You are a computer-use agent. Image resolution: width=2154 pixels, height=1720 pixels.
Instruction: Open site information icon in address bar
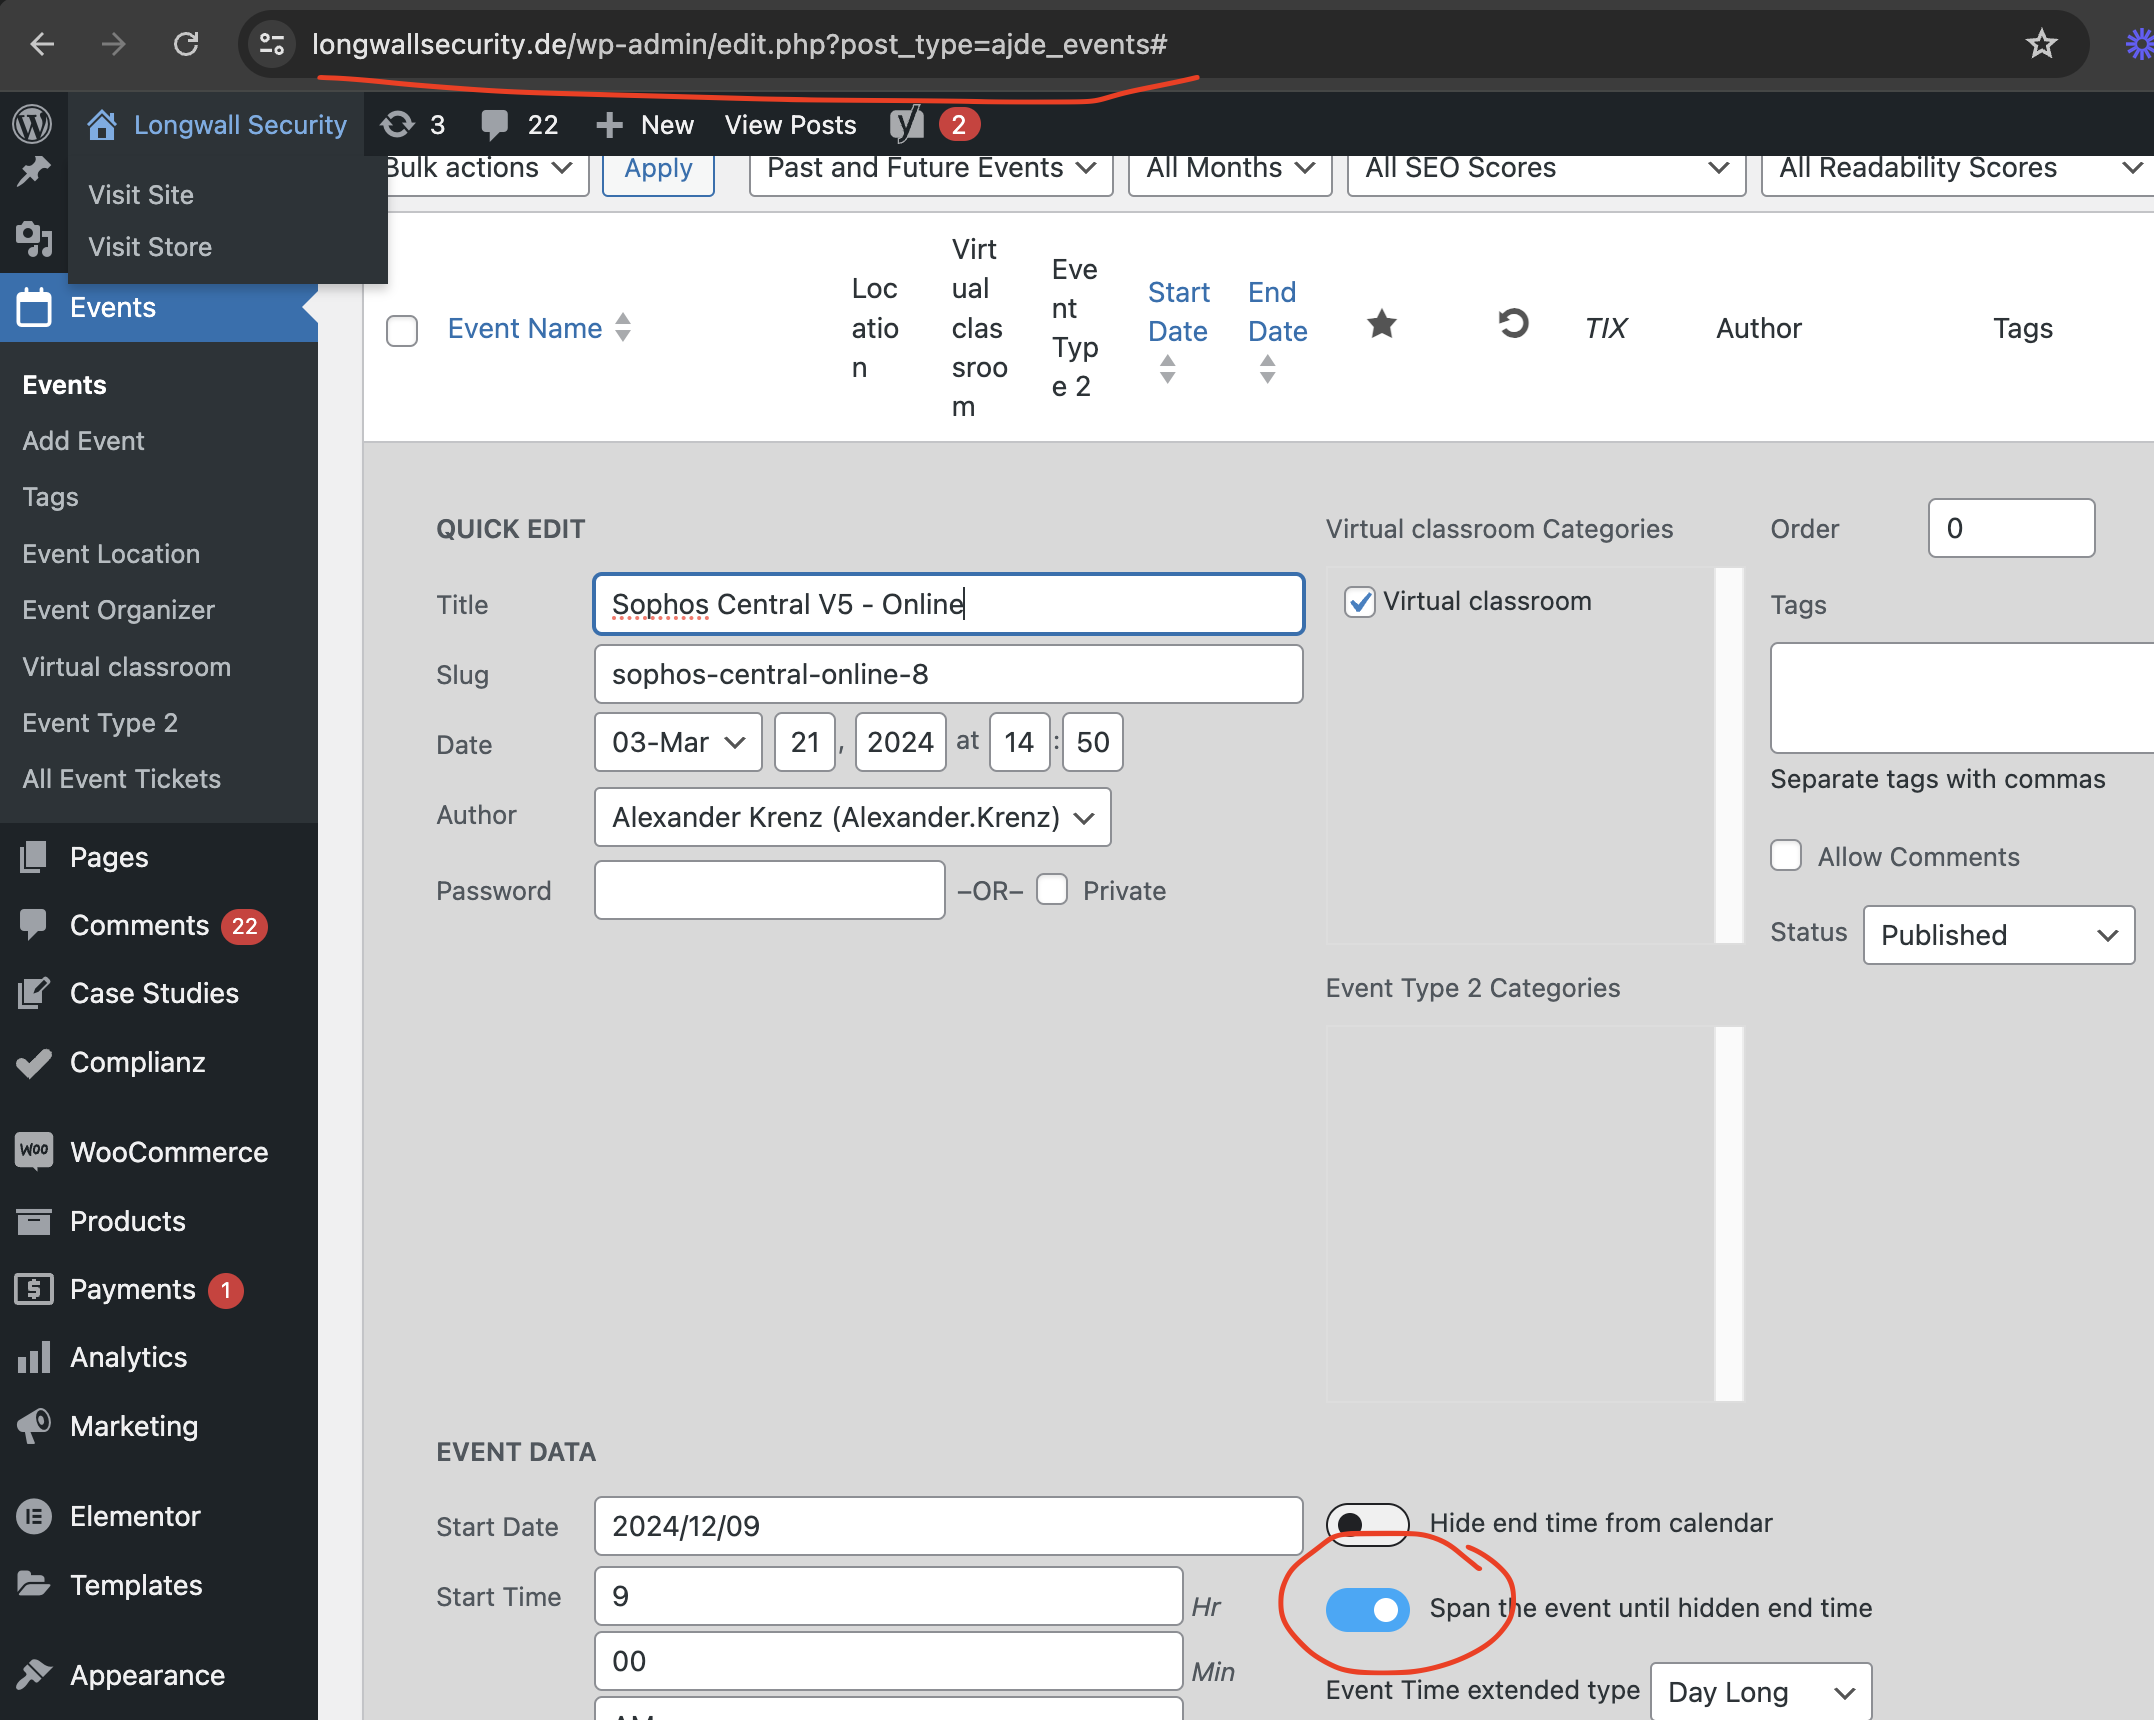pyautogui.click(x=271, y=44)
